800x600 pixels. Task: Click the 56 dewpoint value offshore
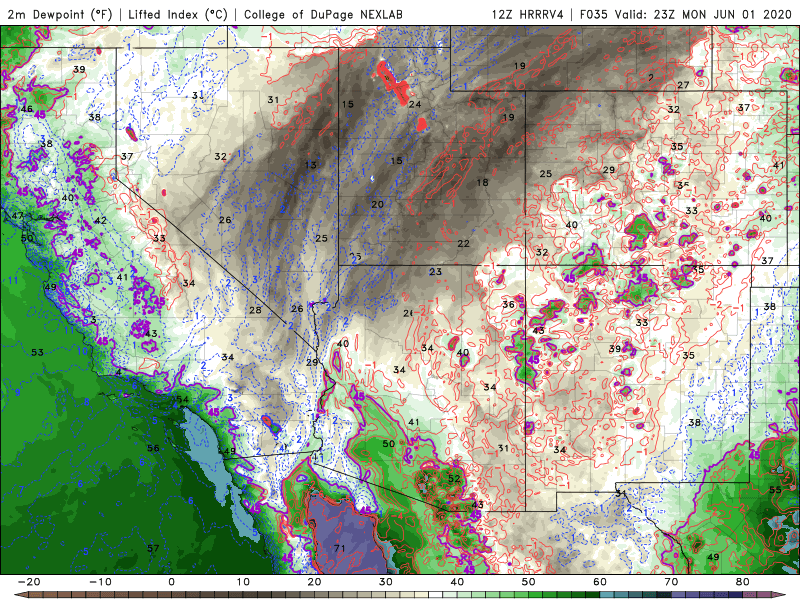[x=153, y=448]
